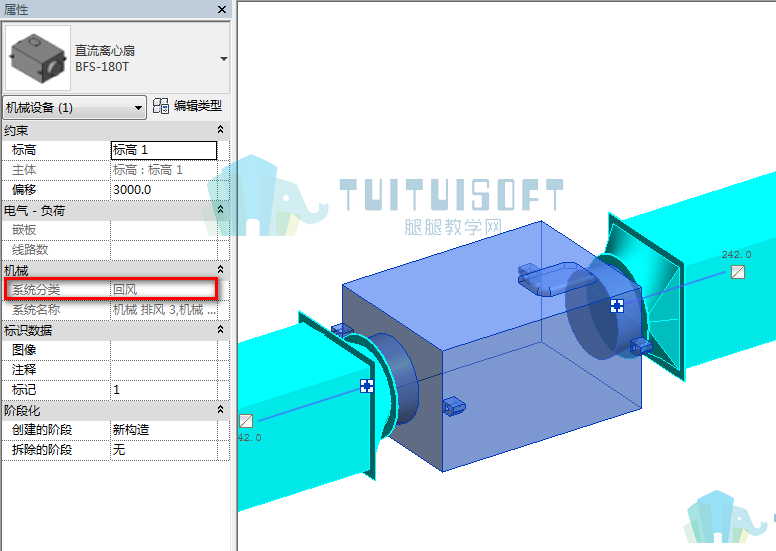The width and height of the screenshot is (776, 551).
Task: Click the 系统分类 property label
Action: [x=36, y=290]
